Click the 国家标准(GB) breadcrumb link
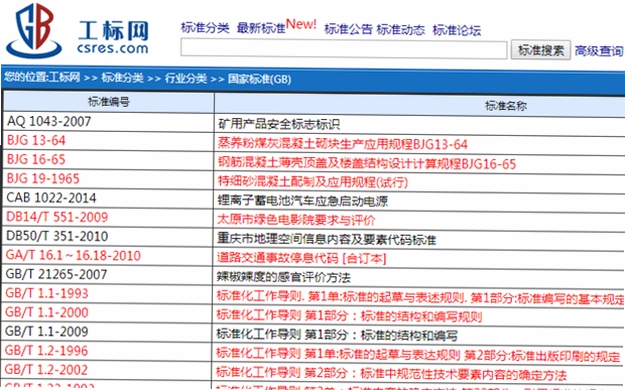625x390 pixels. tap(259, 79)
